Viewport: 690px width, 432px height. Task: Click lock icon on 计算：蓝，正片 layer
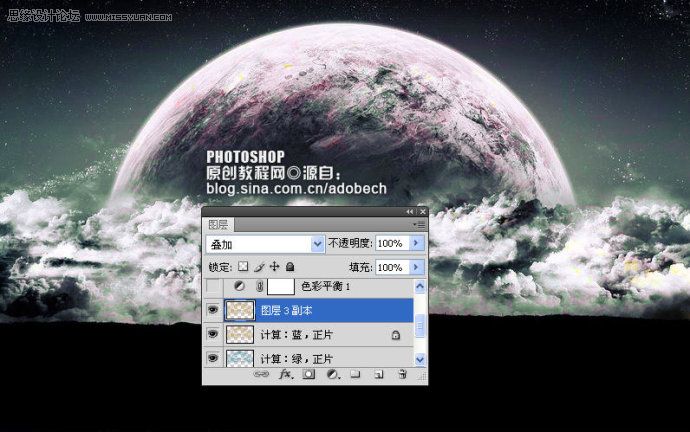(x=396, y=335)
